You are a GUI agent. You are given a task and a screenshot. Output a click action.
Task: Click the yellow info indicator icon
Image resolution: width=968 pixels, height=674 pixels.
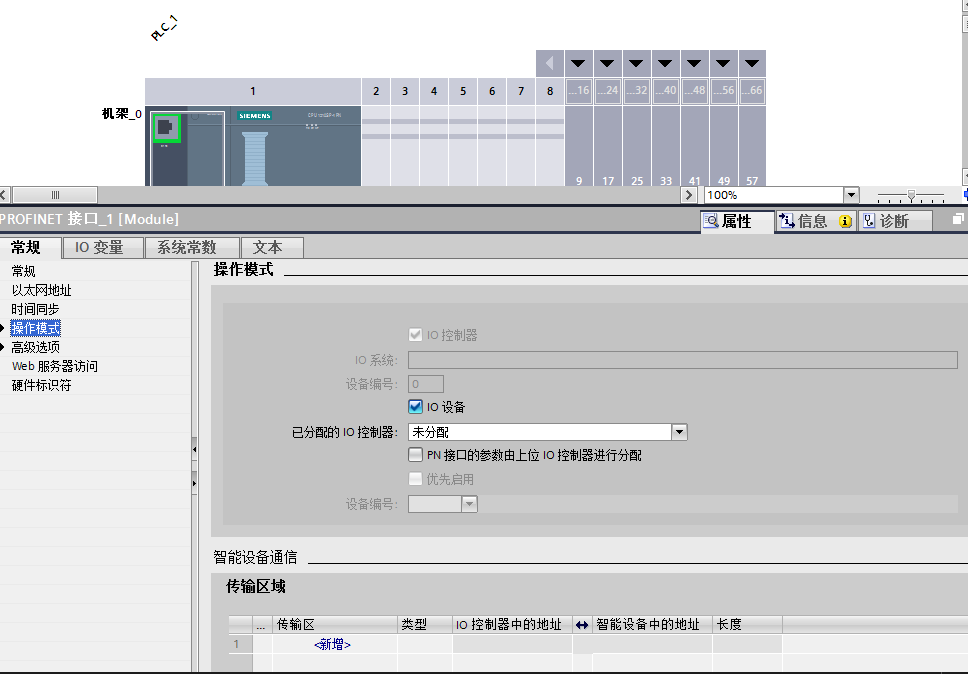845,221
